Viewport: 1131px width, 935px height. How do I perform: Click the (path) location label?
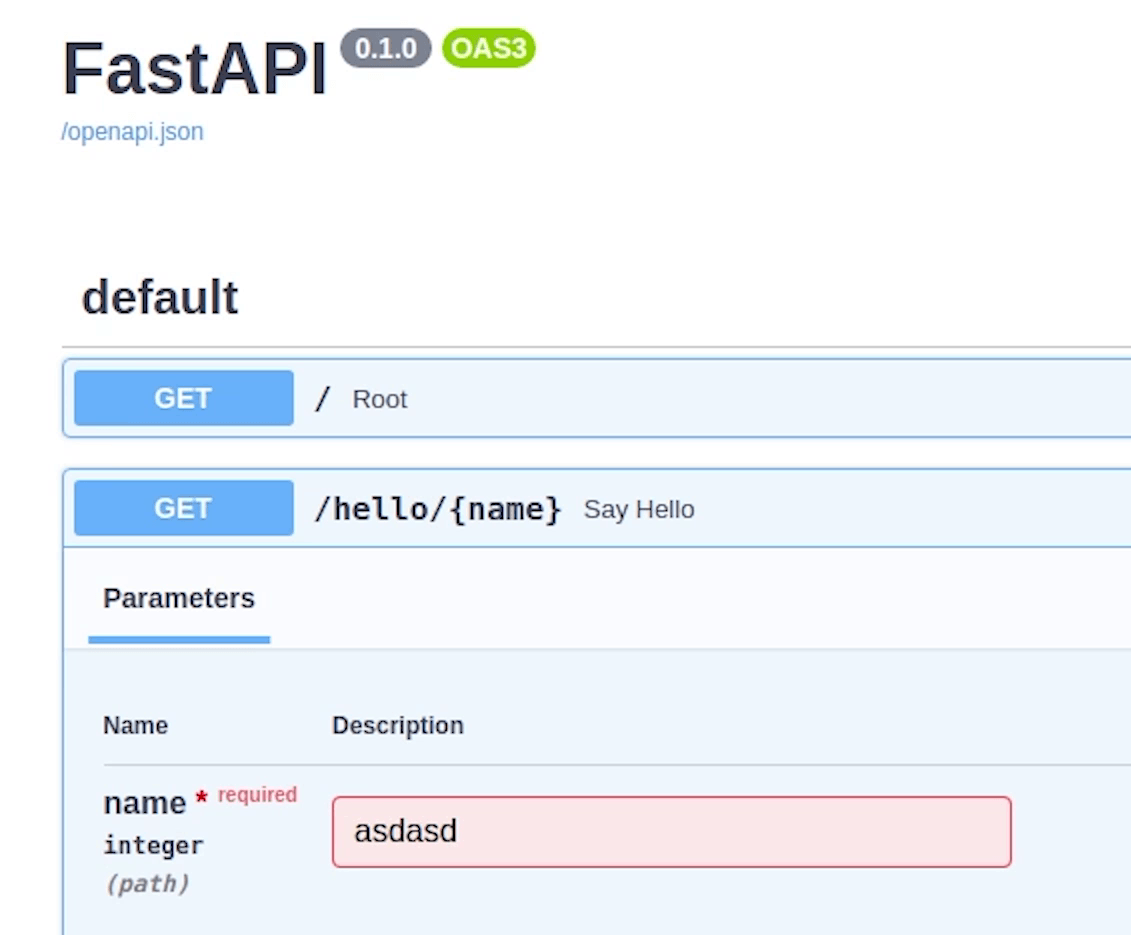147,884
